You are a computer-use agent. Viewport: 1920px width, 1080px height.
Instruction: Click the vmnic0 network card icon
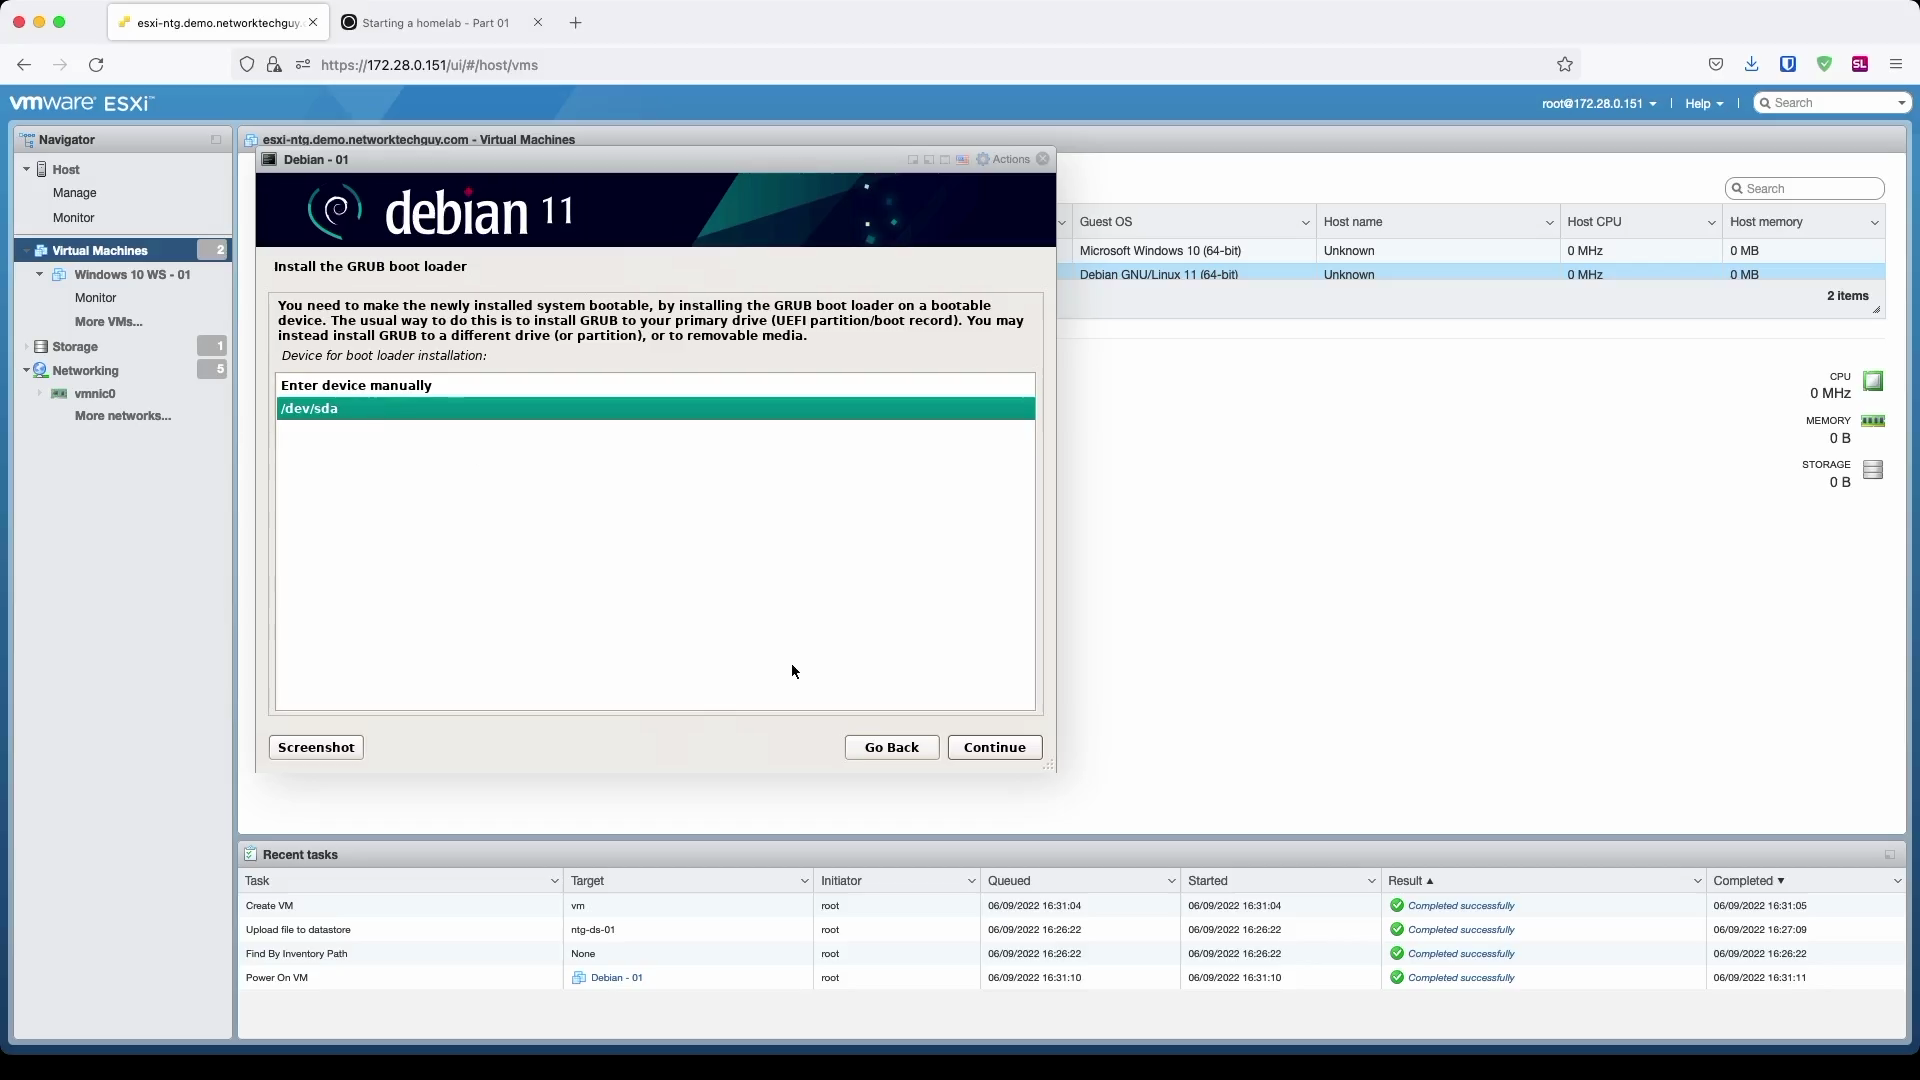click(59, 394)
